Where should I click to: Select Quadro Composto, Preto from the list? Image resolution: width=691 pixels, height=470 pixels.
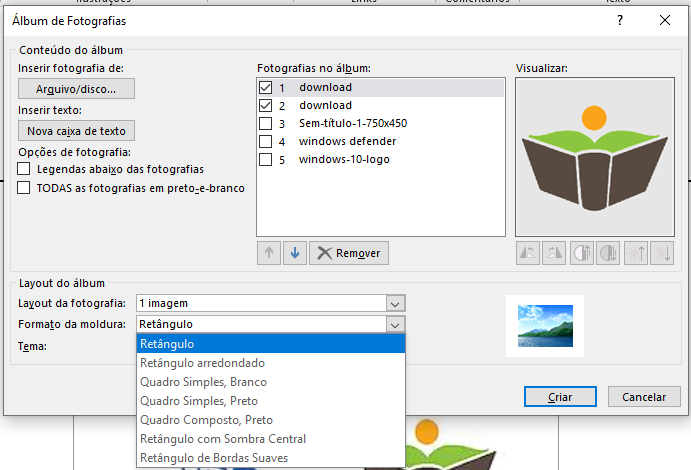click(x=206, y=420)
